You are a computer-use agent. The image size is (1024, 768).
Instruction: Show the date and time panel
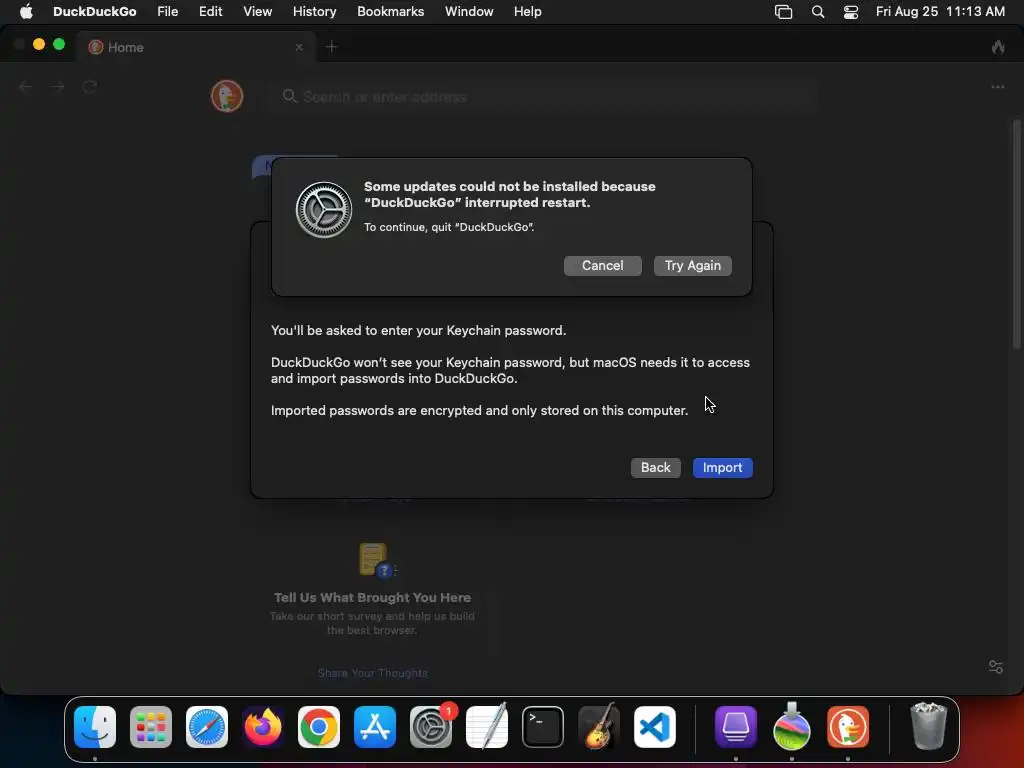click(940, 12)
